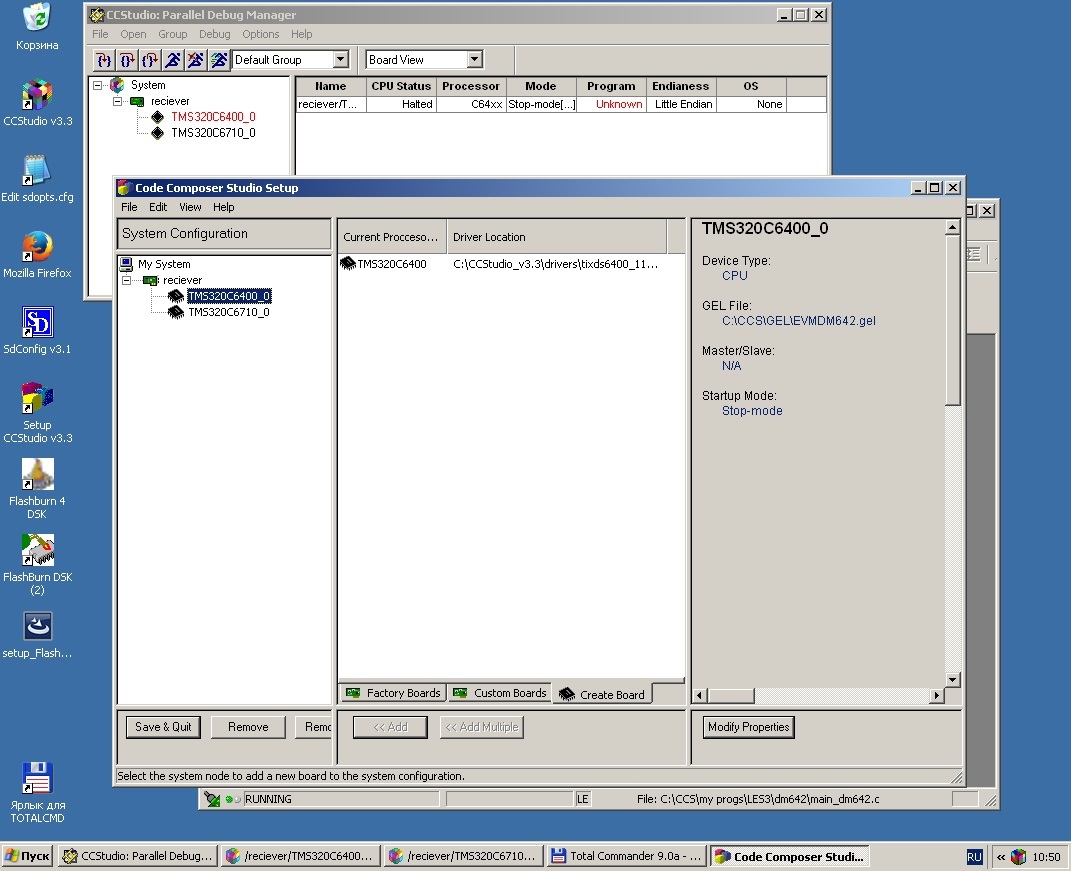Switch to the Factory Boards tab
This screenshot has width=1071, height=871.
point(393,693)
